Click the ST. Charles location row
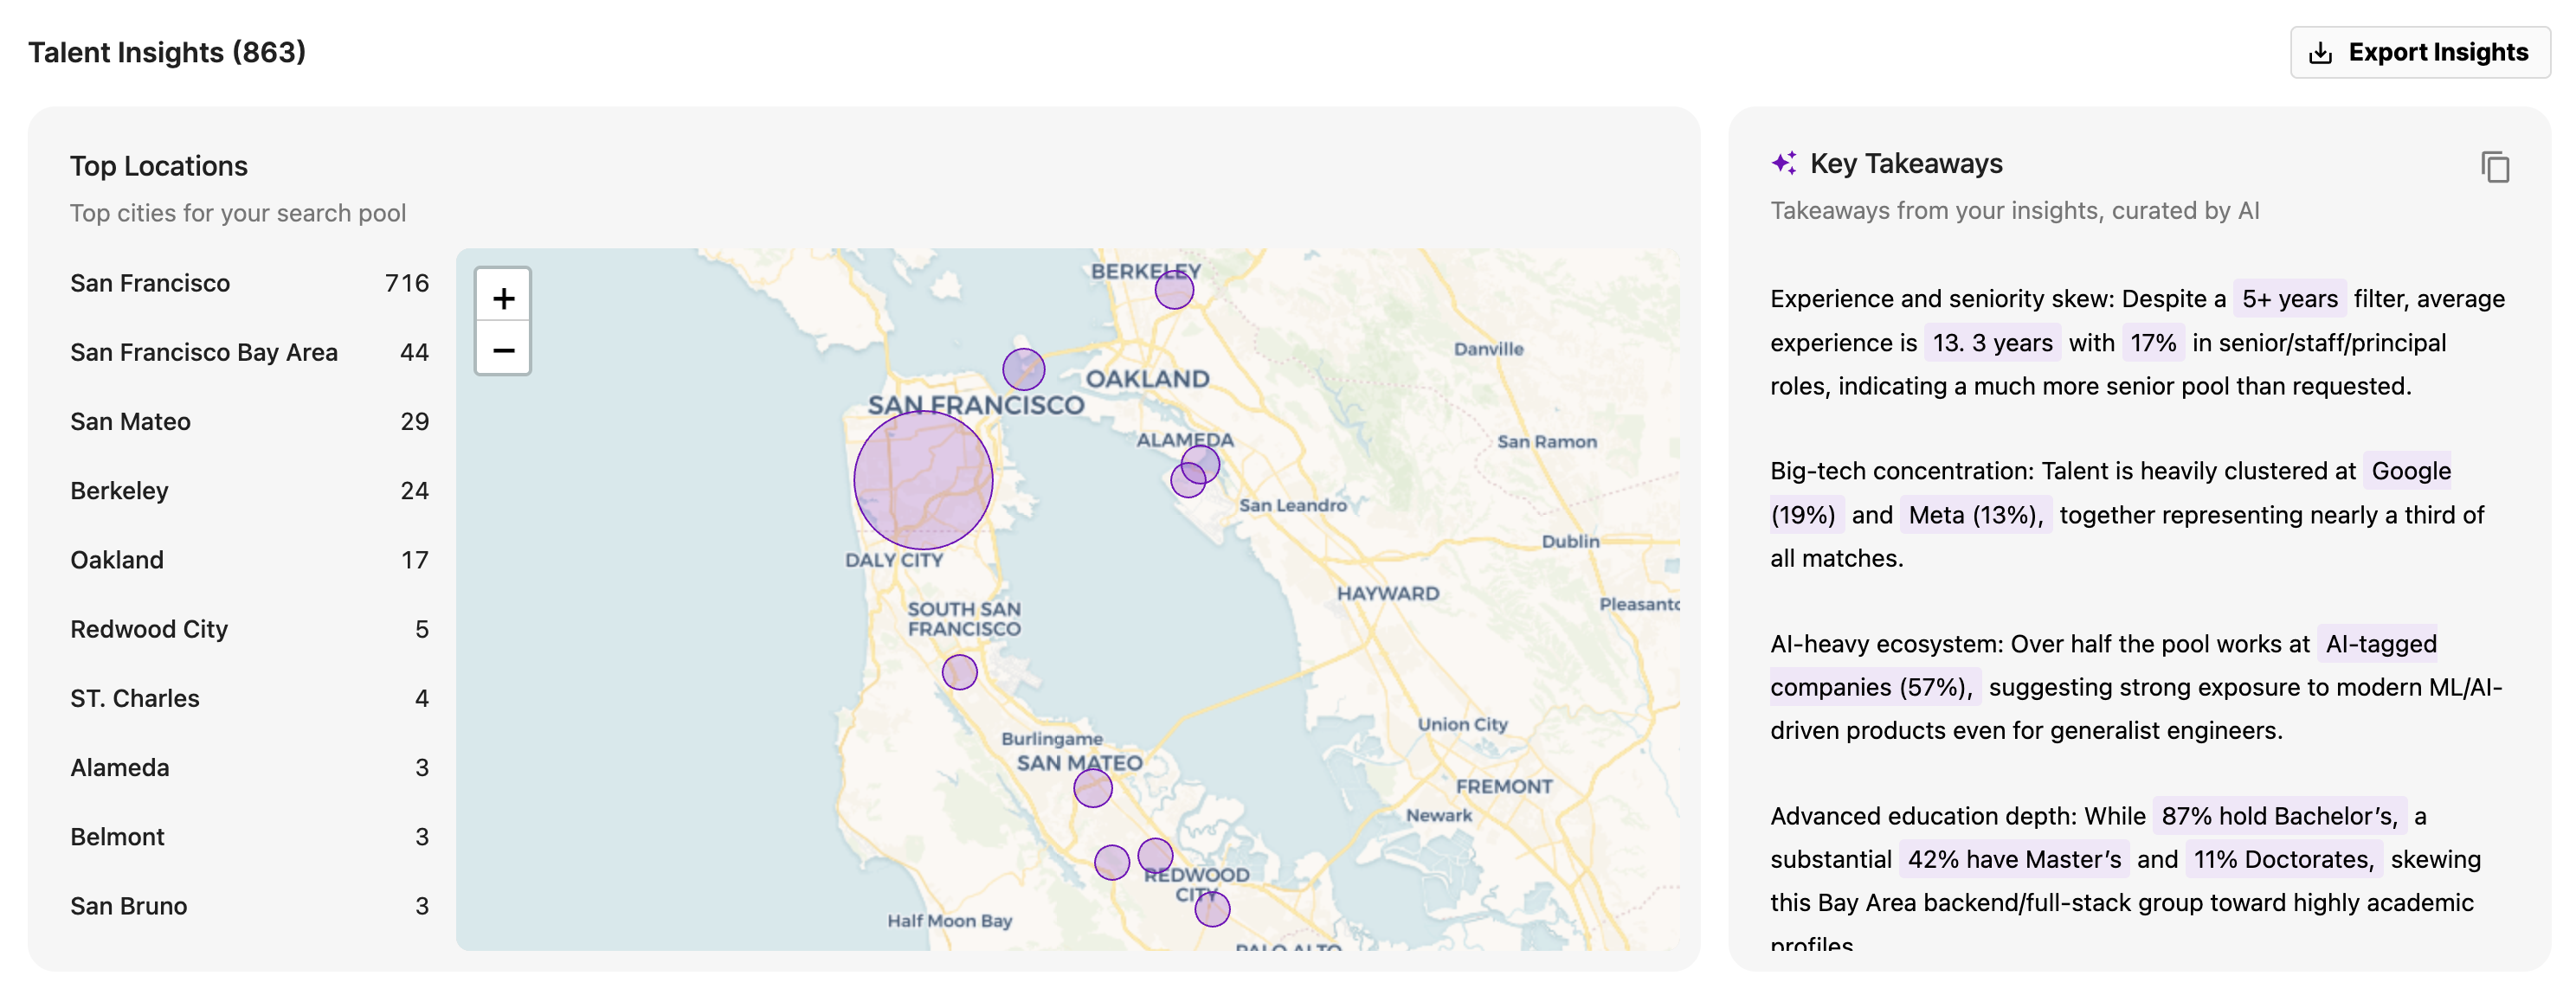 (249, 698)
